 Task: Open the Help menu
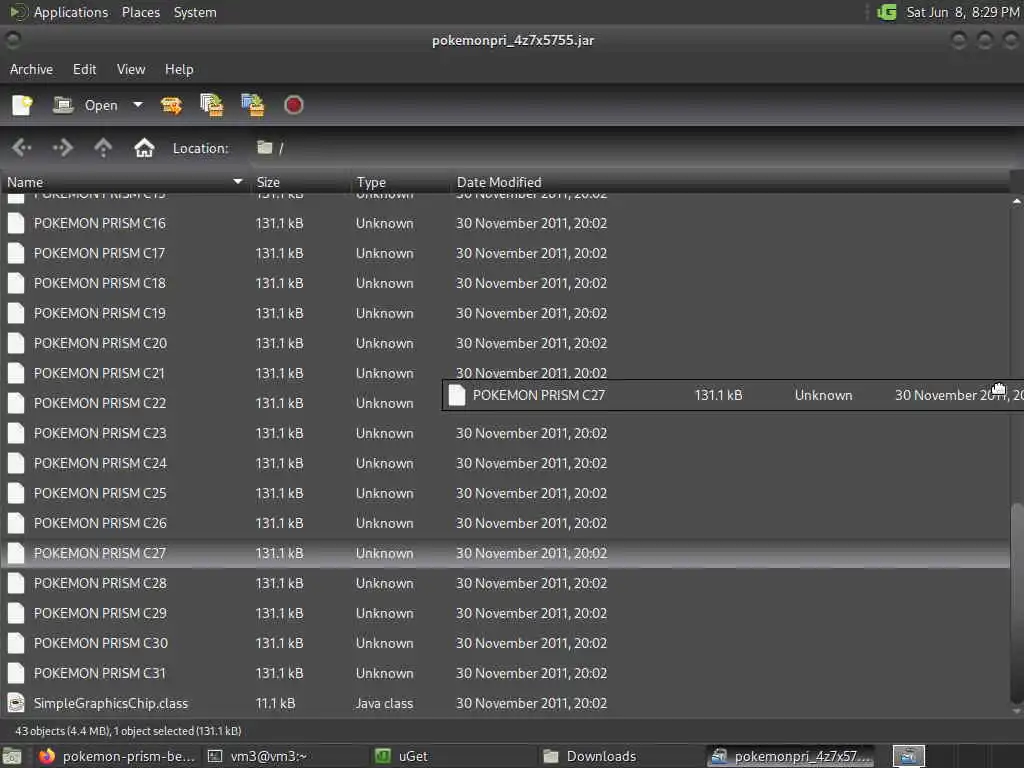(179, 69)
